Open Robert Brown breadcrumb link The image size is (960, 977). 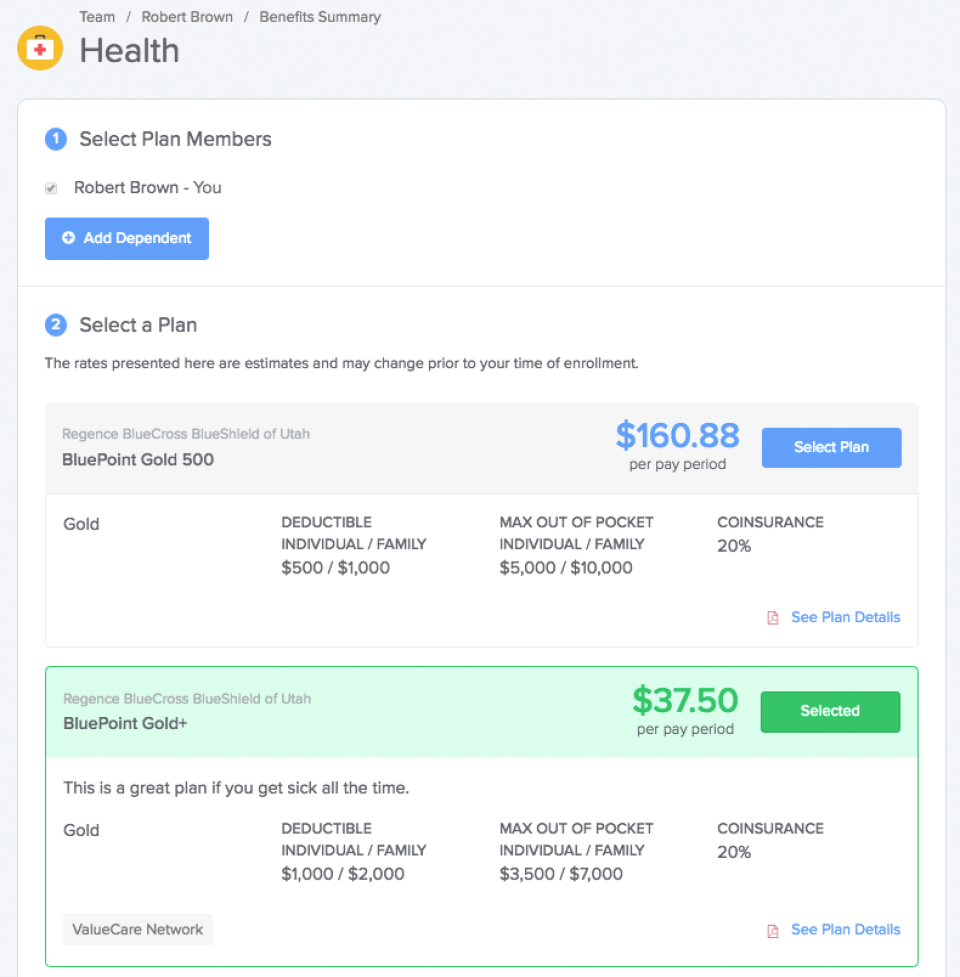(187, 17)
